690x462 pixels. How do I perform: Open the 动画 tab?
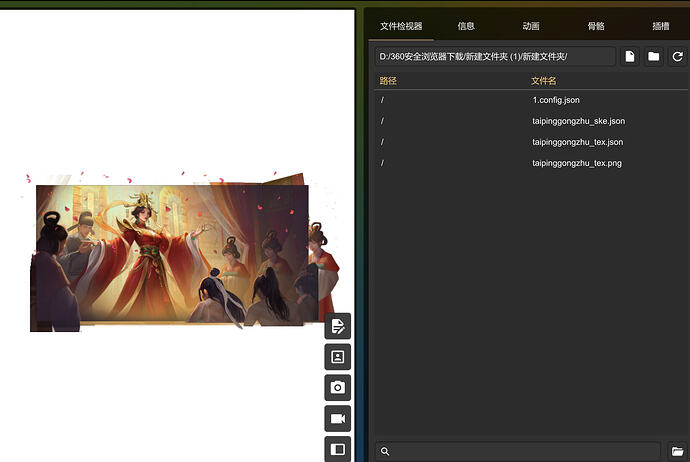(x=531, y=26)
